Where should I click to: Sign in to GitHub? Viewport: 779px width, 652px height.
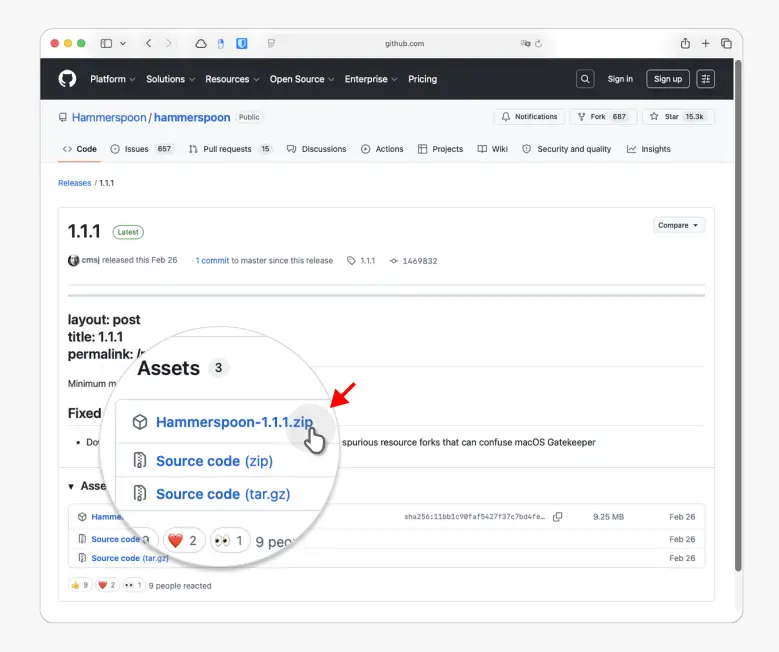[x=620, y=79]
